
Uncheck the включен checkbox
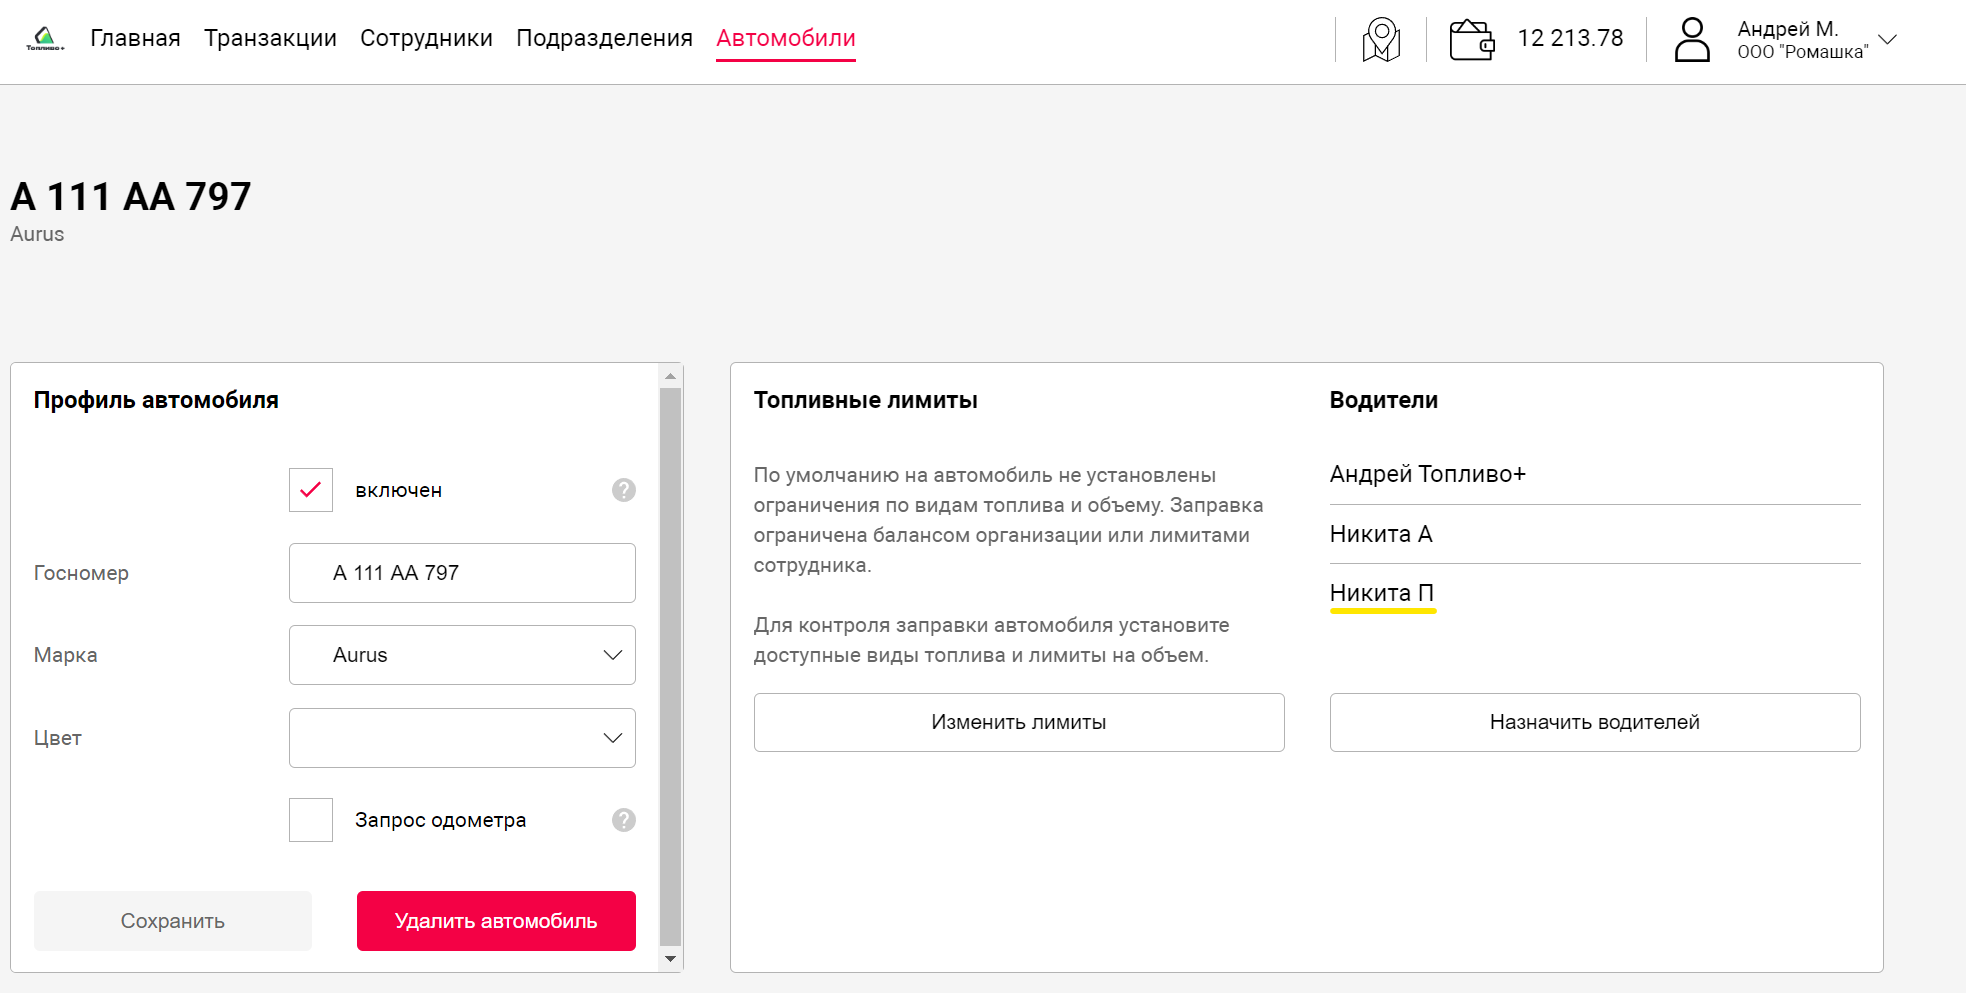311,490
